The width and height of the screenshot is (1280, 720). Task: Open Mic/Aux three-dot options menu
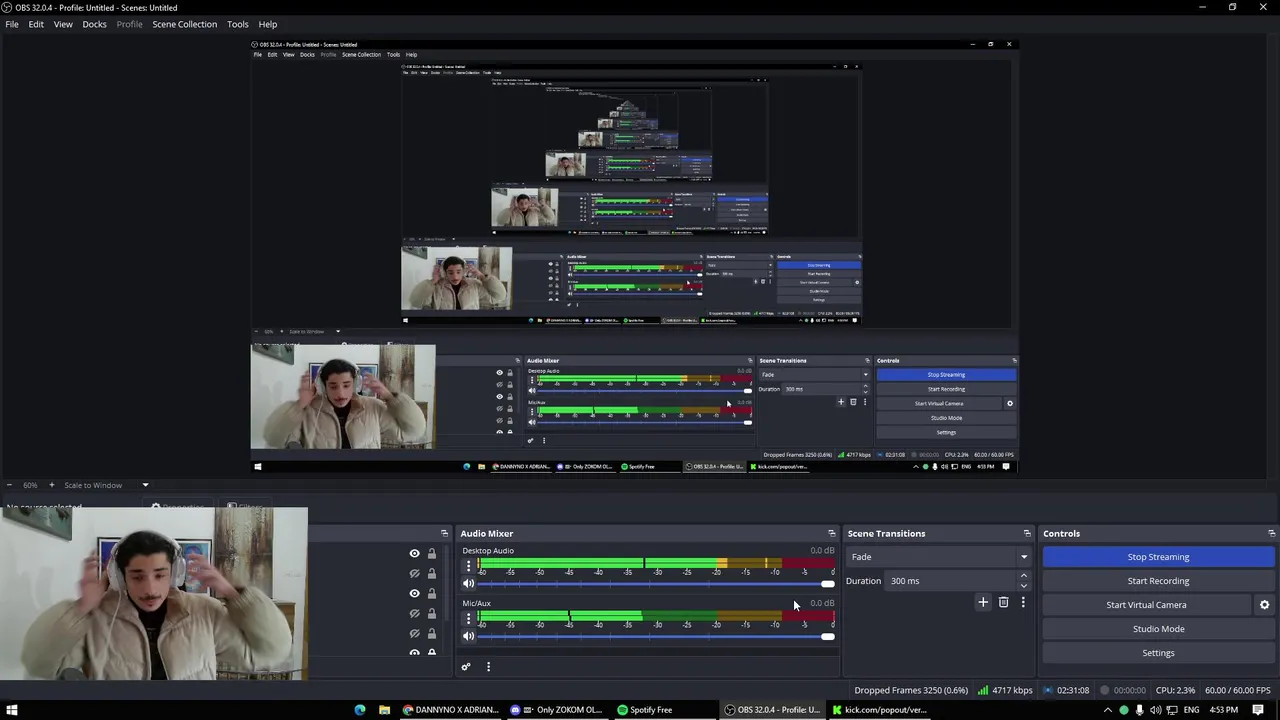coord(468,619)
